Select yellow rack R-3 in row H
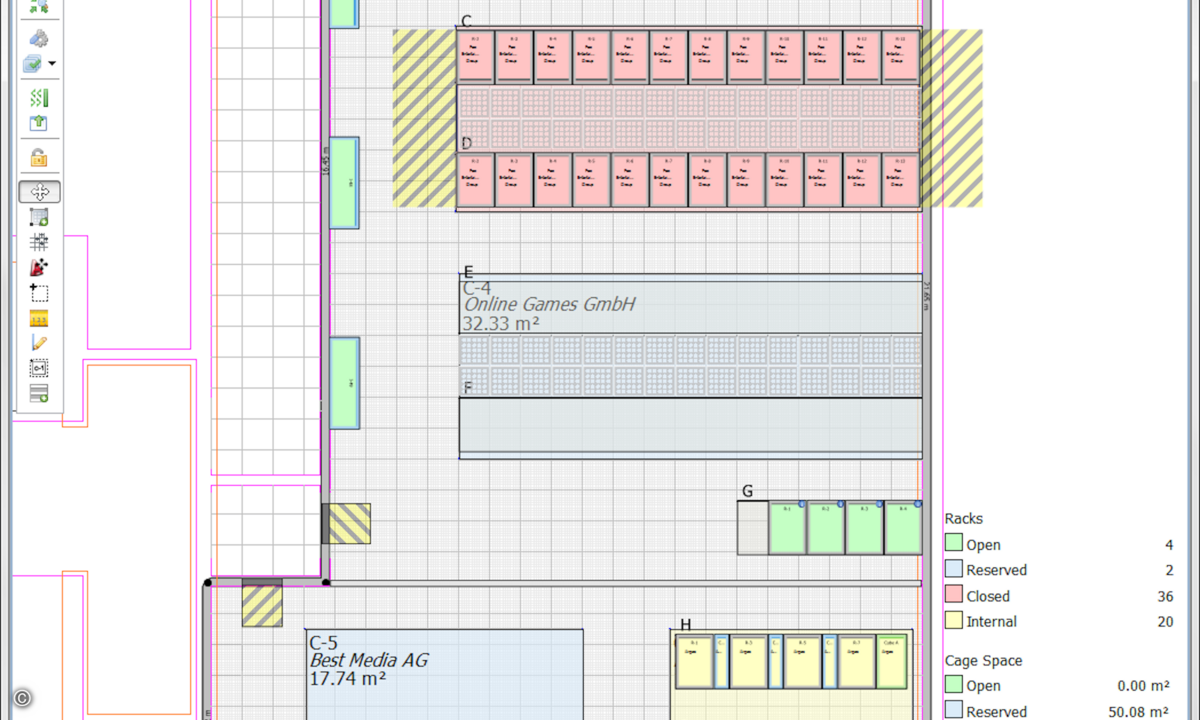1200x720 pixels. 749,661
